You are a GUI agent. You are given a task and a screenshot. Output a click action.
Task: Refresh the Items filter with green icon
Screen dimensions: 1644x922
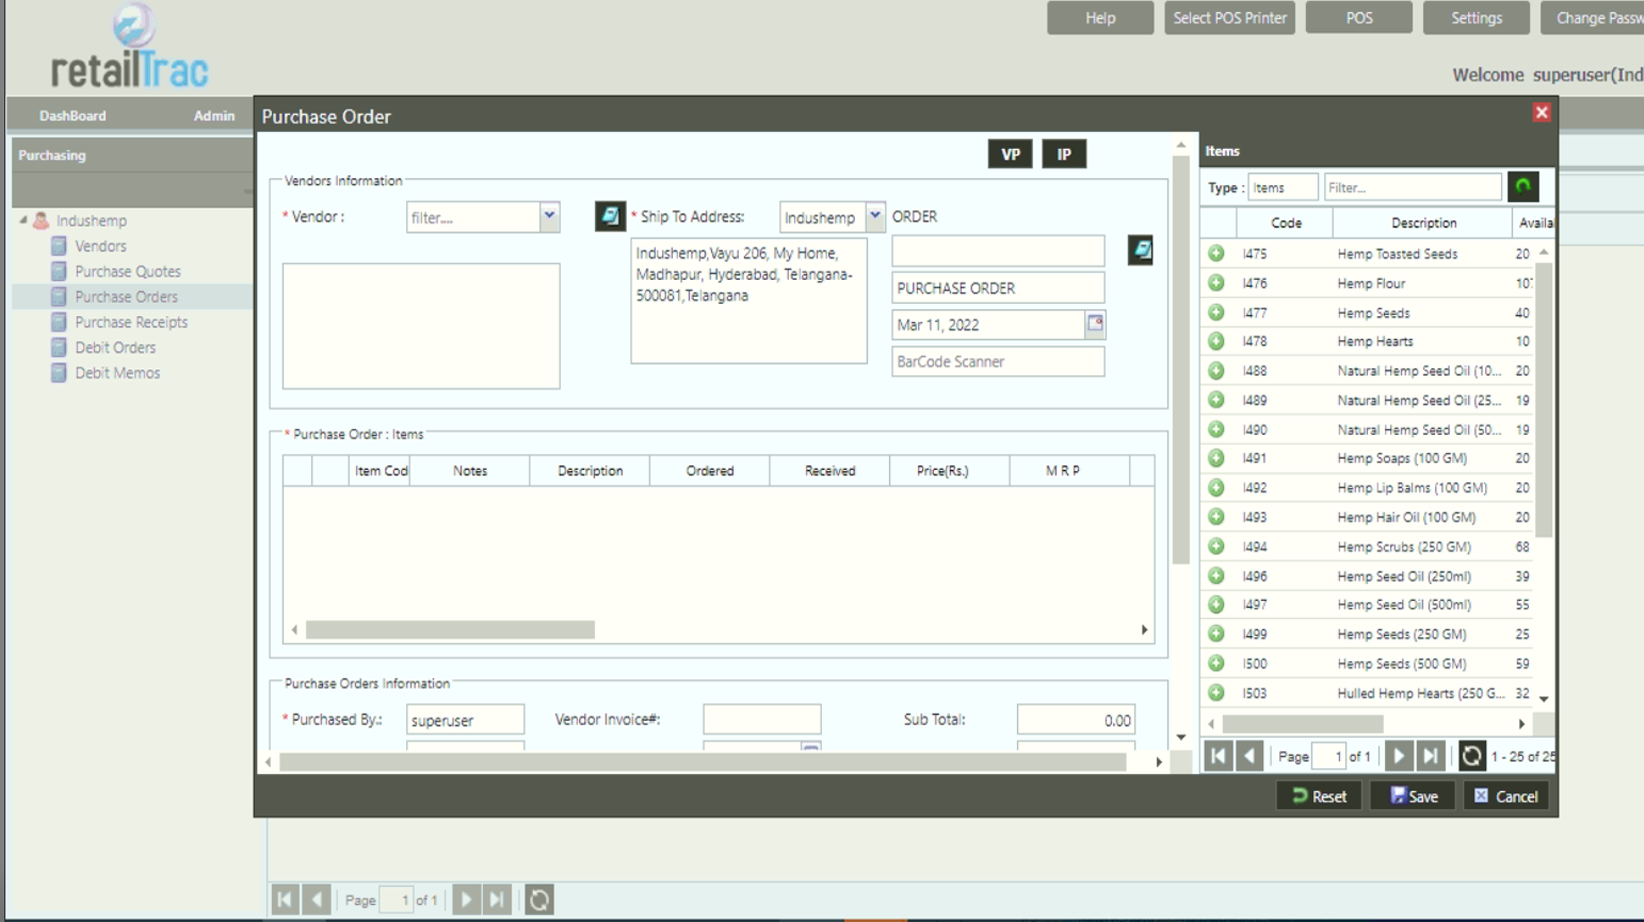click(1523, 187)
